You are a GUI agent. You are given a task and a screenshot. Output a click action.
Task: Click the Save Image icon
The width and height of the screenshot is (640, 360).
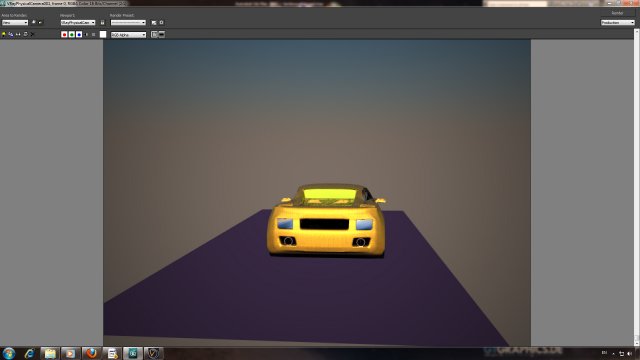point(4,35)
